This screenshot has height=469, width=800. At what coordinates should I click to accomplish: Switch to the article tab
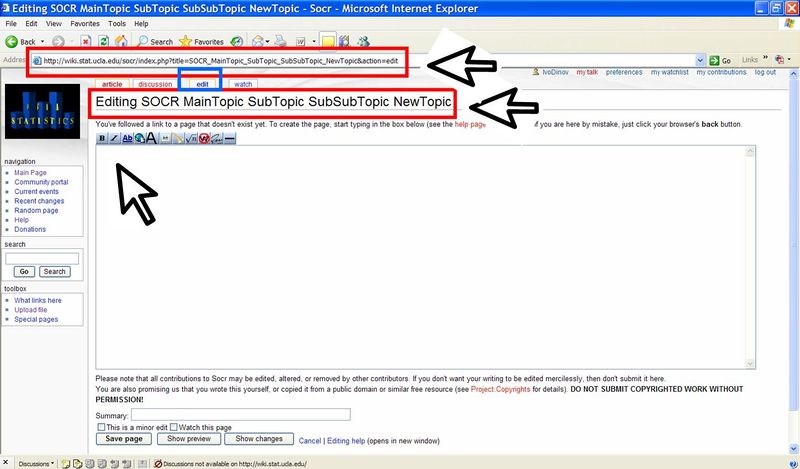click(112, 84)
